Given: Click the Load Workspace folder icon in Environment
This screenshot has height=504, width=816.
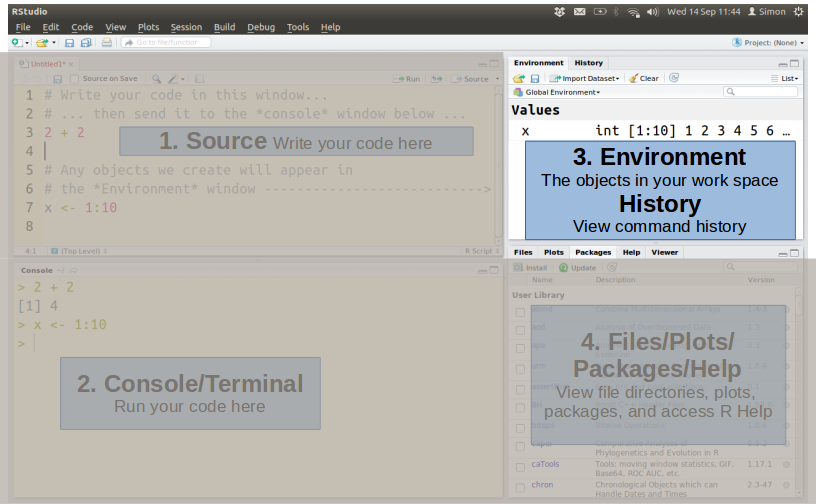Looking at the screenshot, I should 519,78.
